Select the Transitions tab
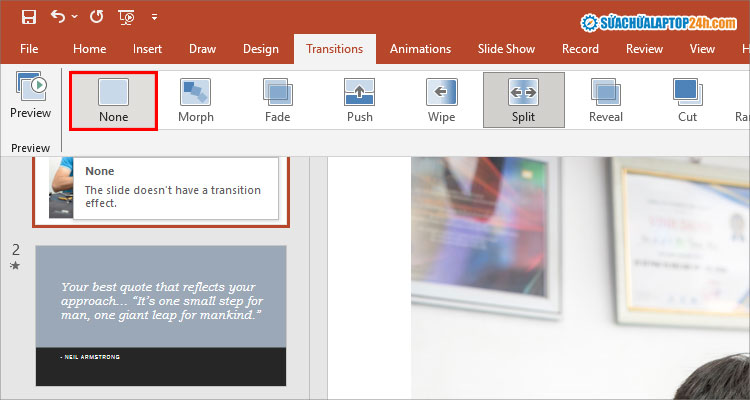Viewport: 750px width, 400px height. [x=334, y=49]
